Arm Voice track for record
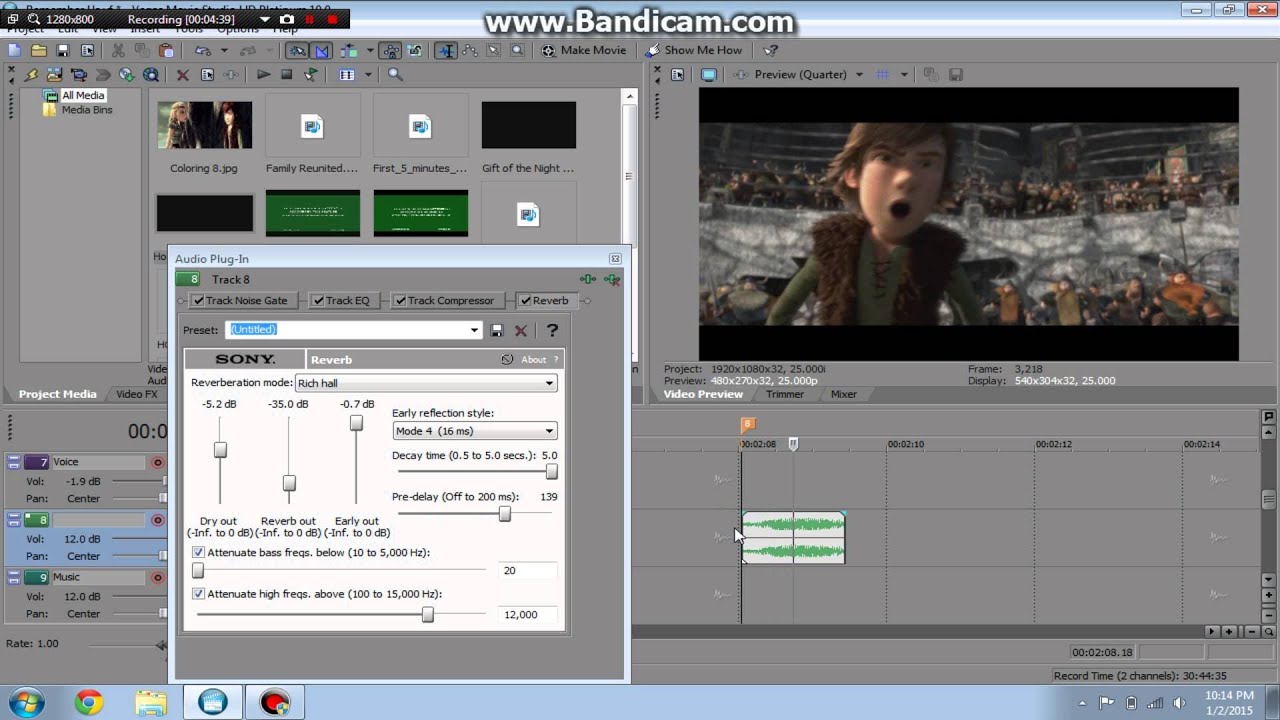This screenshot has width=1280, height=720. 157,462
